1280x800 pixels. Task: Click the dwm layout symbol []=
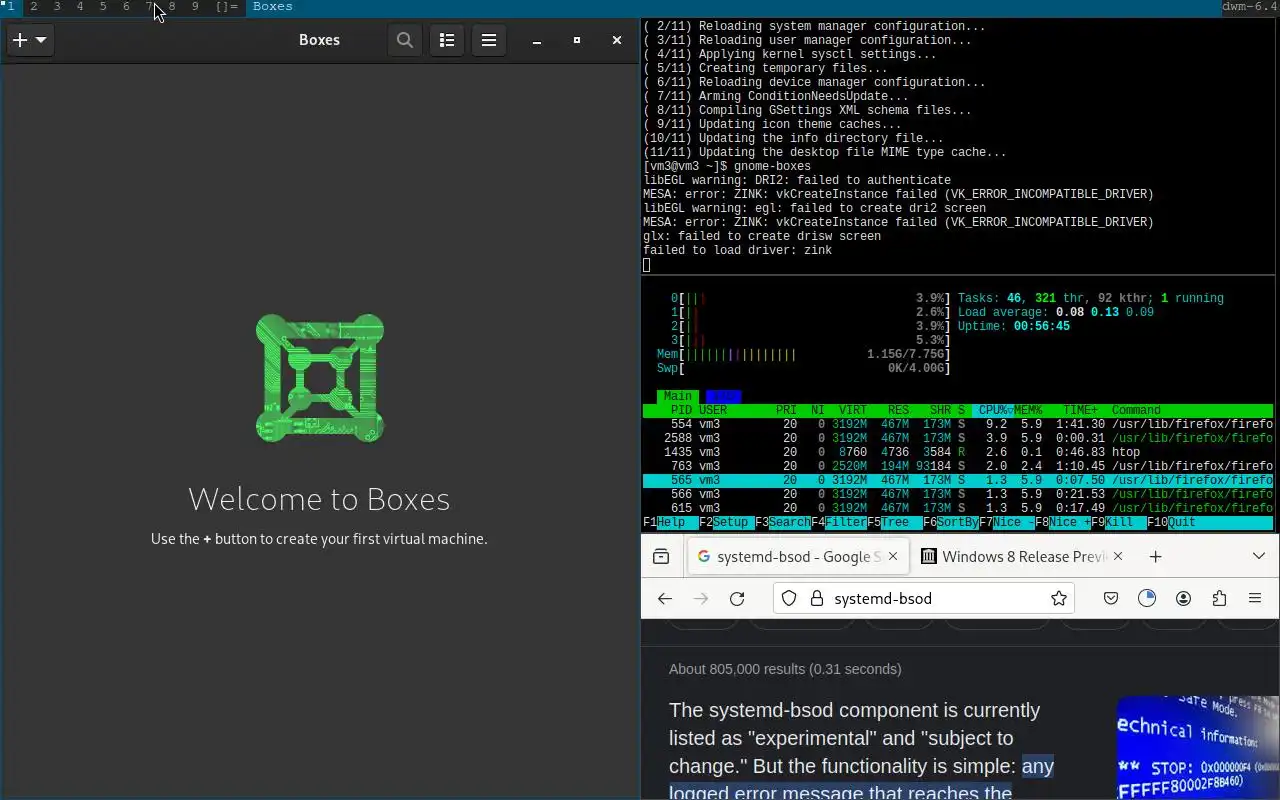(227, 7)
